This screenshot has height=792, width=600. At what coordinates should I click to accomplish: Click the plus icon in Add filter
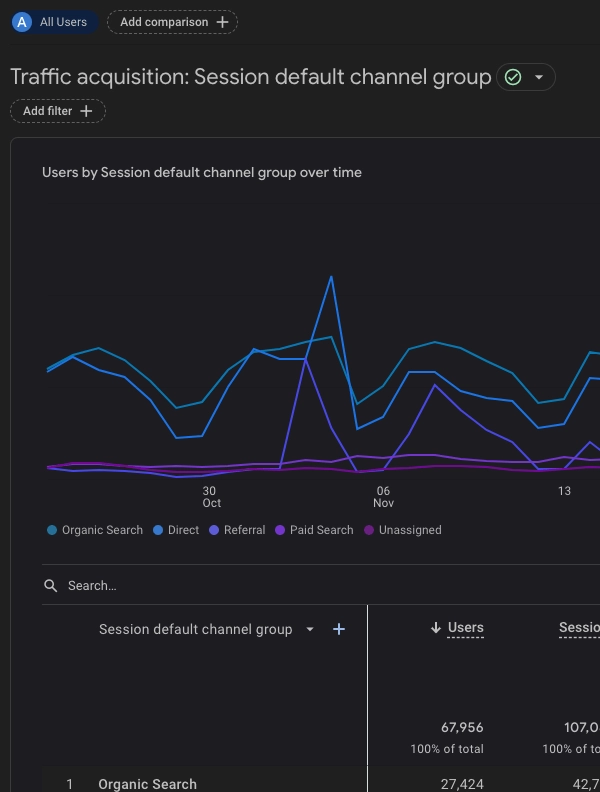coord(86,111)
